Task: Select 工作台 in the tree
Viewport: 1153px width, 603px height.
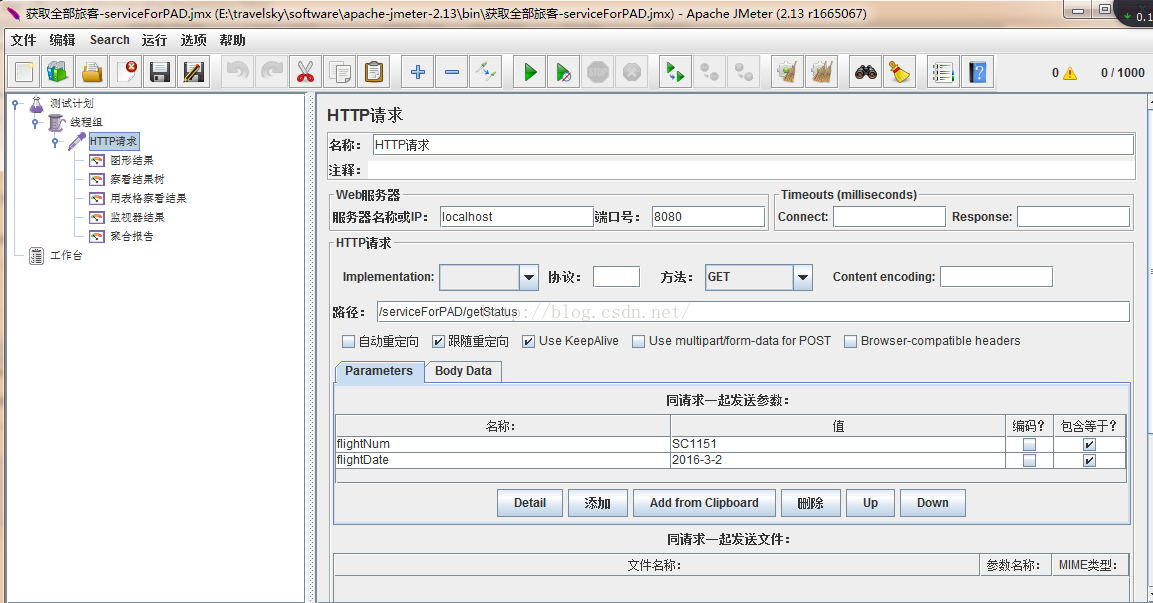Action: tap(66, 256)
